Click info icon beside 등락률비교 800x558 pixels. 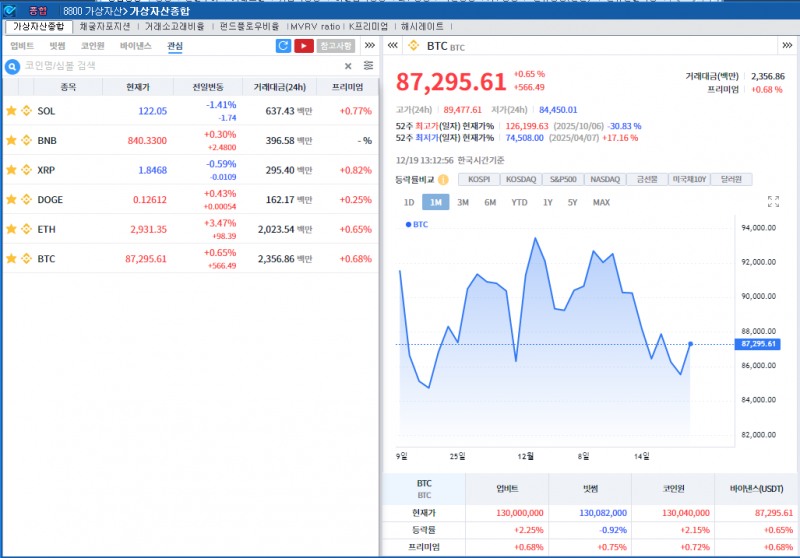point(445,180)
